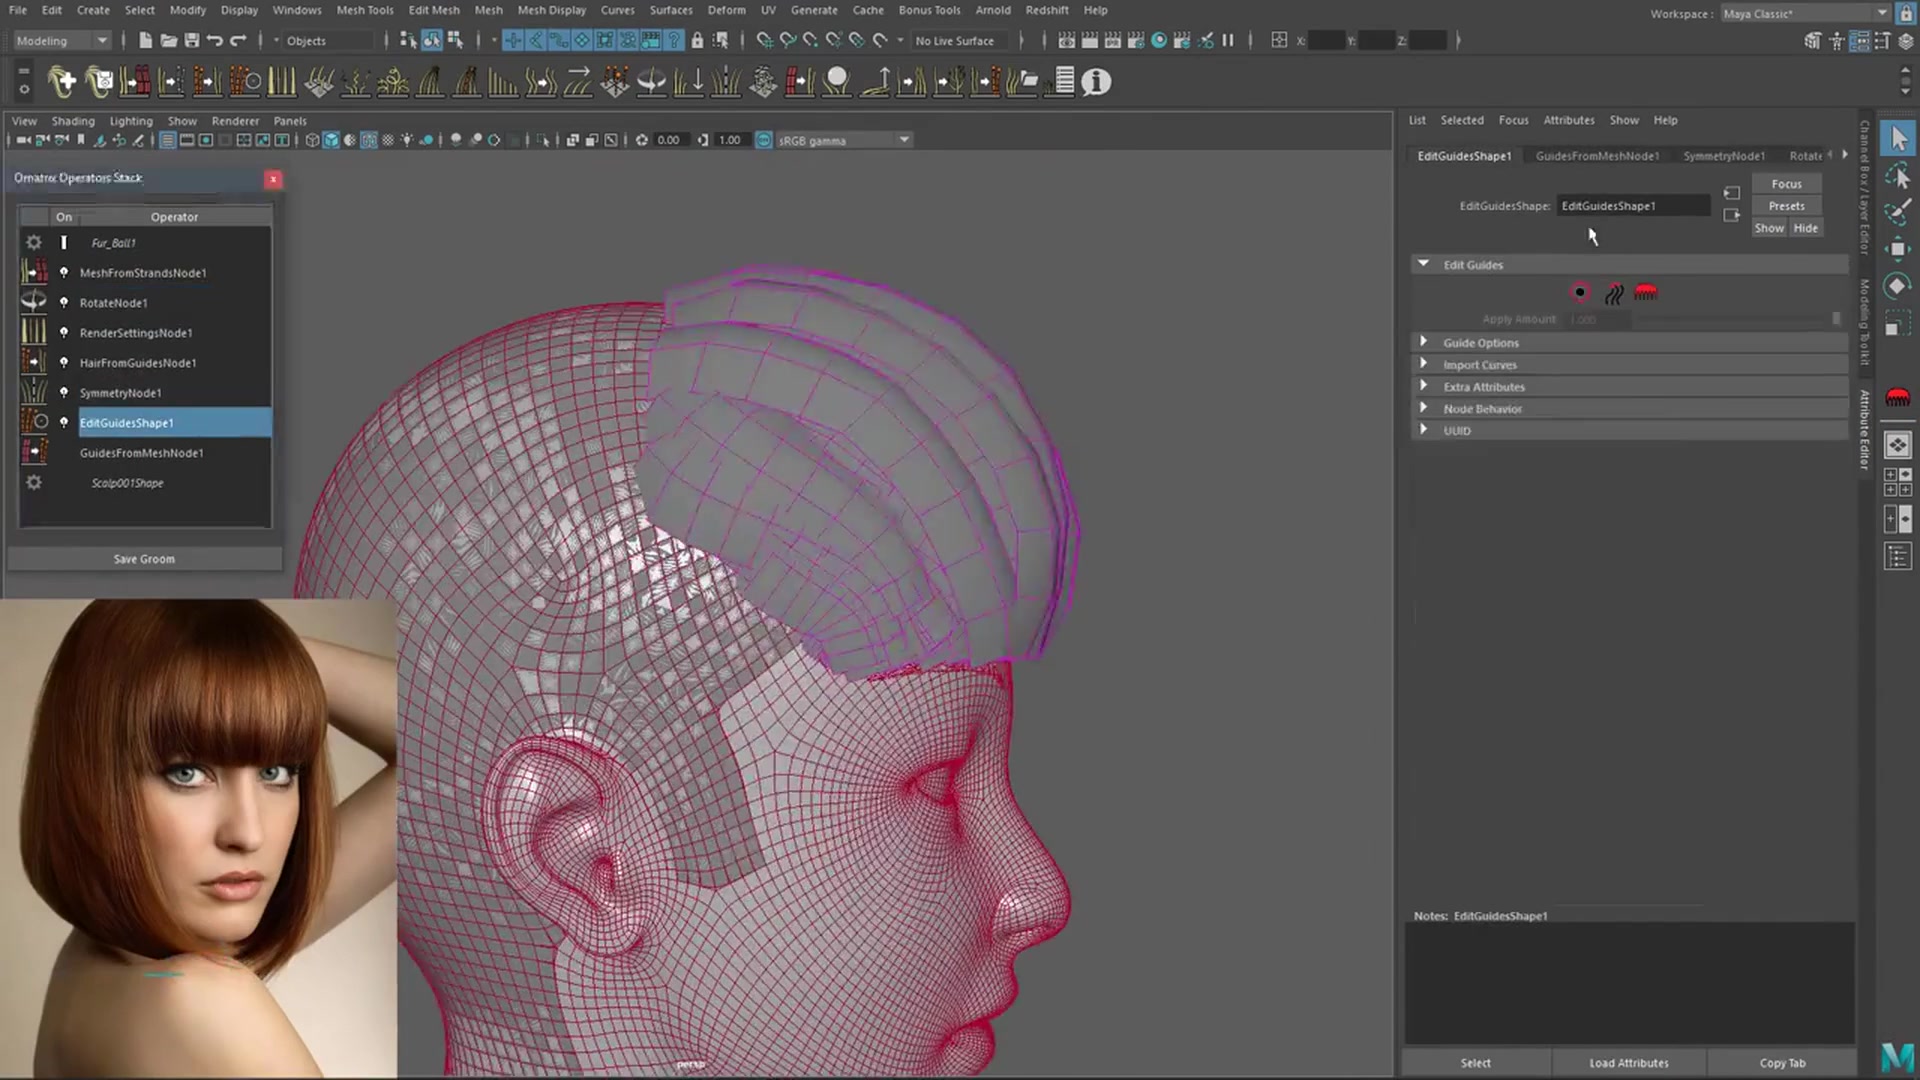The image size is (1920, 1080).
Task: Click the Load Attributes button
Action: [1628, 1062]
